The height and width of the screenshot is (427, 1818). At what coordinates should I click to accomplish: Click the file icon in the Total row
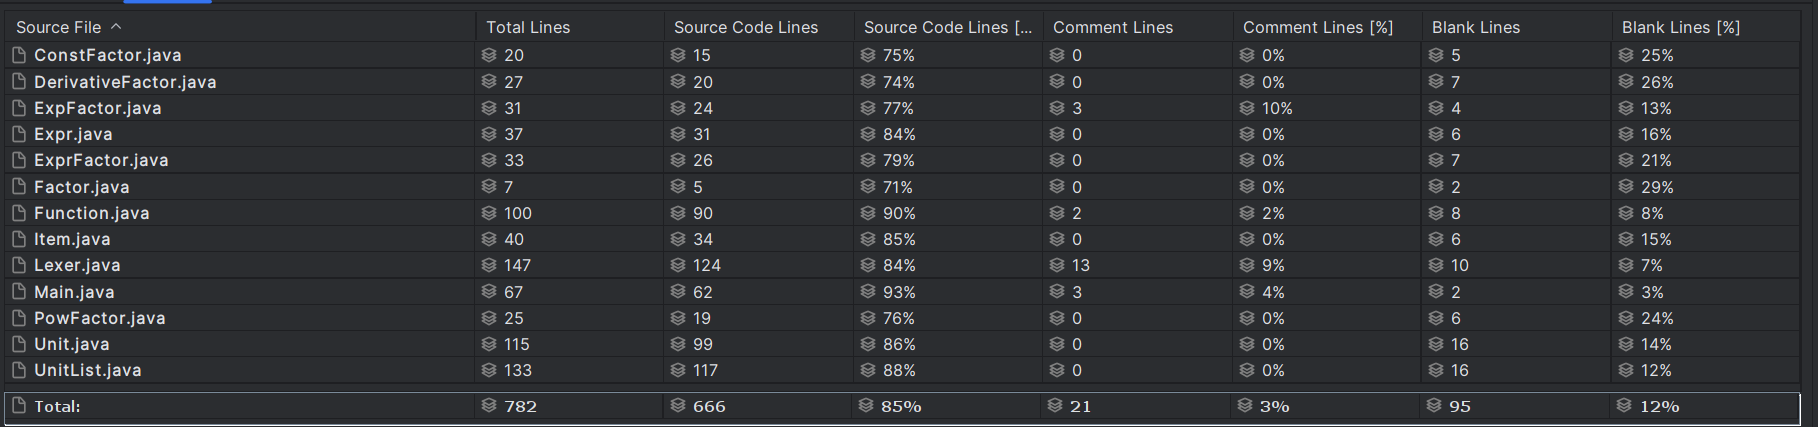point(18,406)
